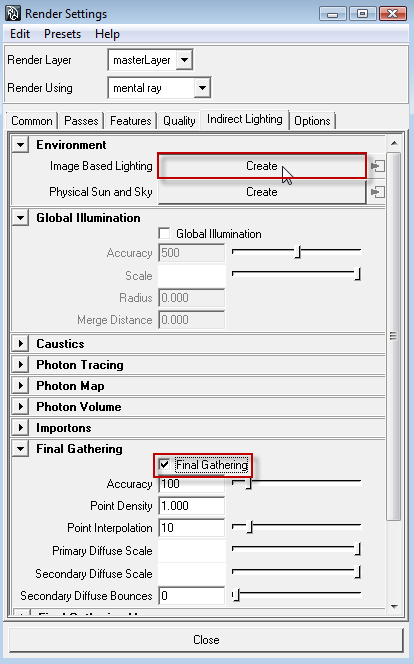Click the Point Interpolation slider

[x=296, y=527]
